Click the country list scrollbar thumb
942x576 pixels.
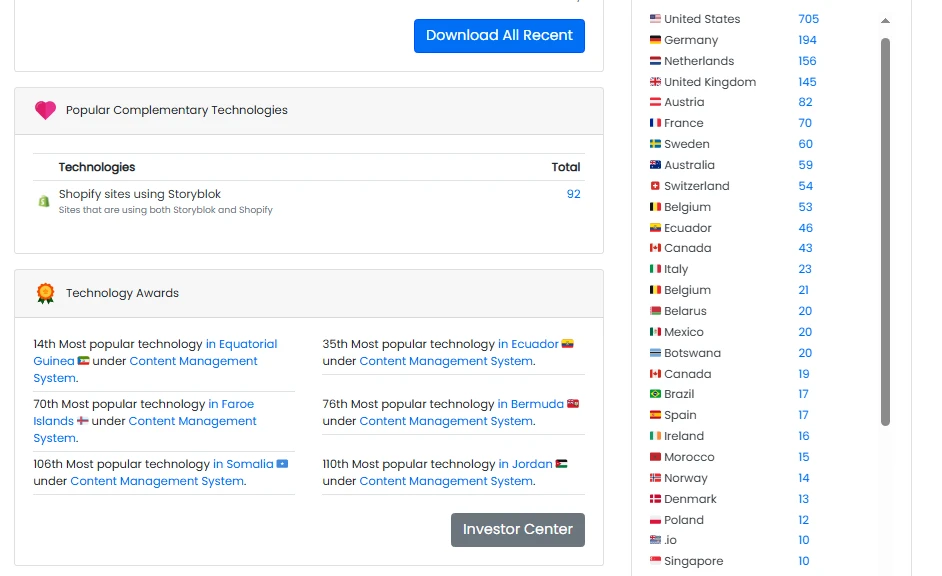(x=885, y=230)
